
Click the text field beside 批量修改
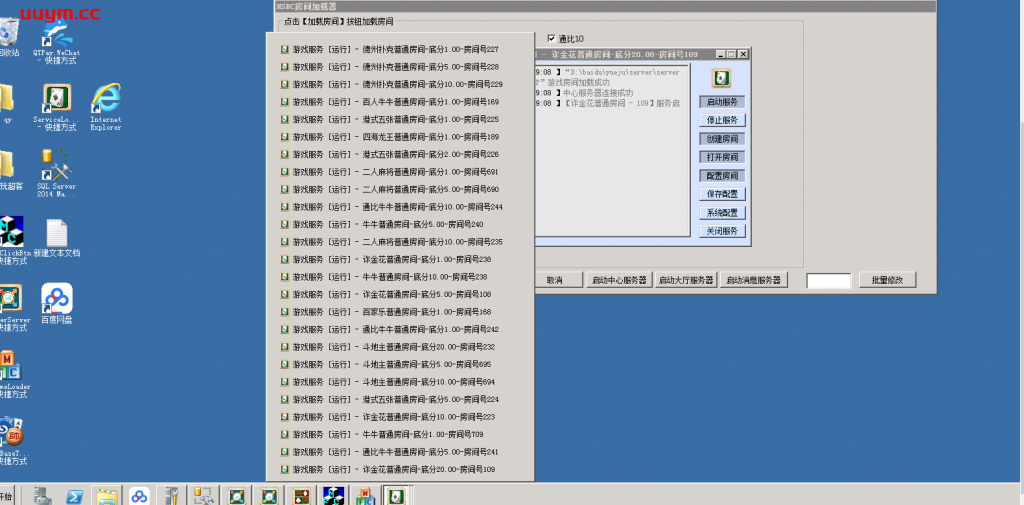point(828,281)
